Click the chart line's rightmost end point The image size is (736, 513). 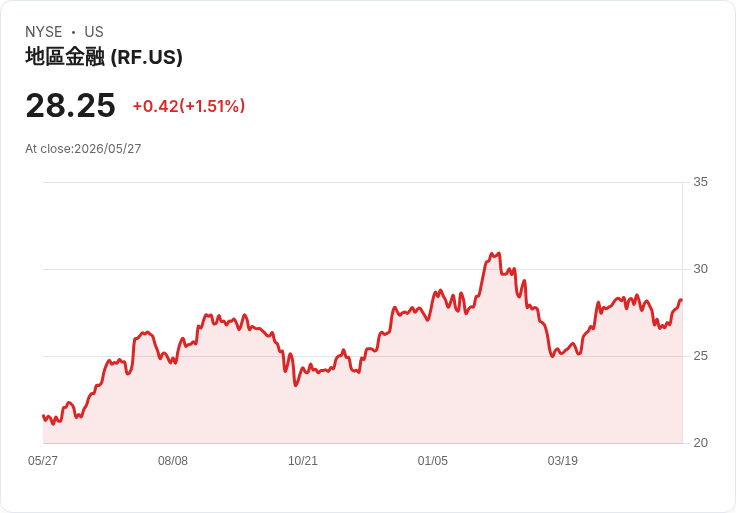click(x=681, y=300)
